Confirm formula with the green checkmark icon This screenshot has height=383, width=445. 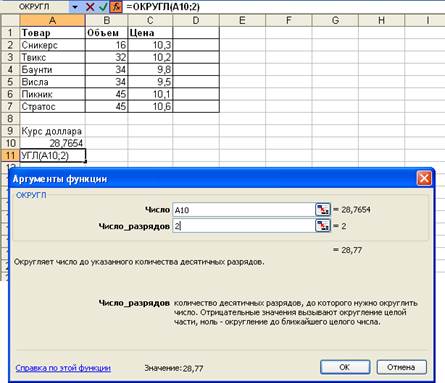104,7
